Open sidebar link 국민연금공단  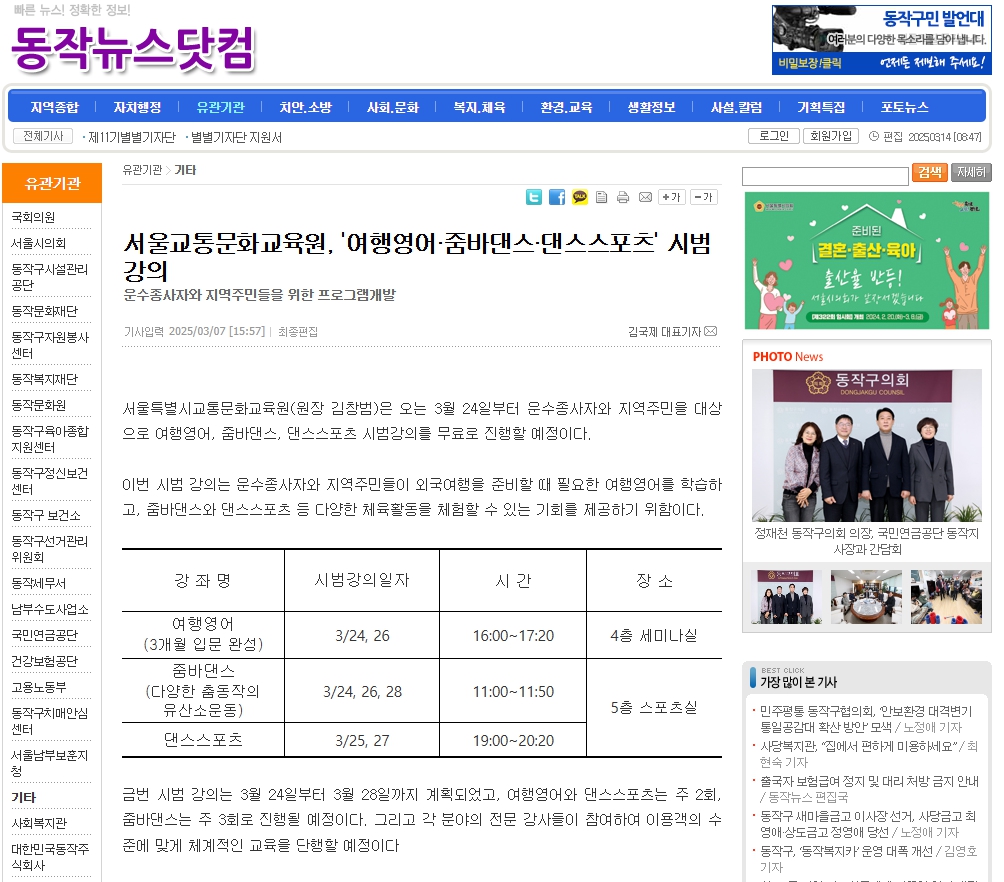point(44,635)
